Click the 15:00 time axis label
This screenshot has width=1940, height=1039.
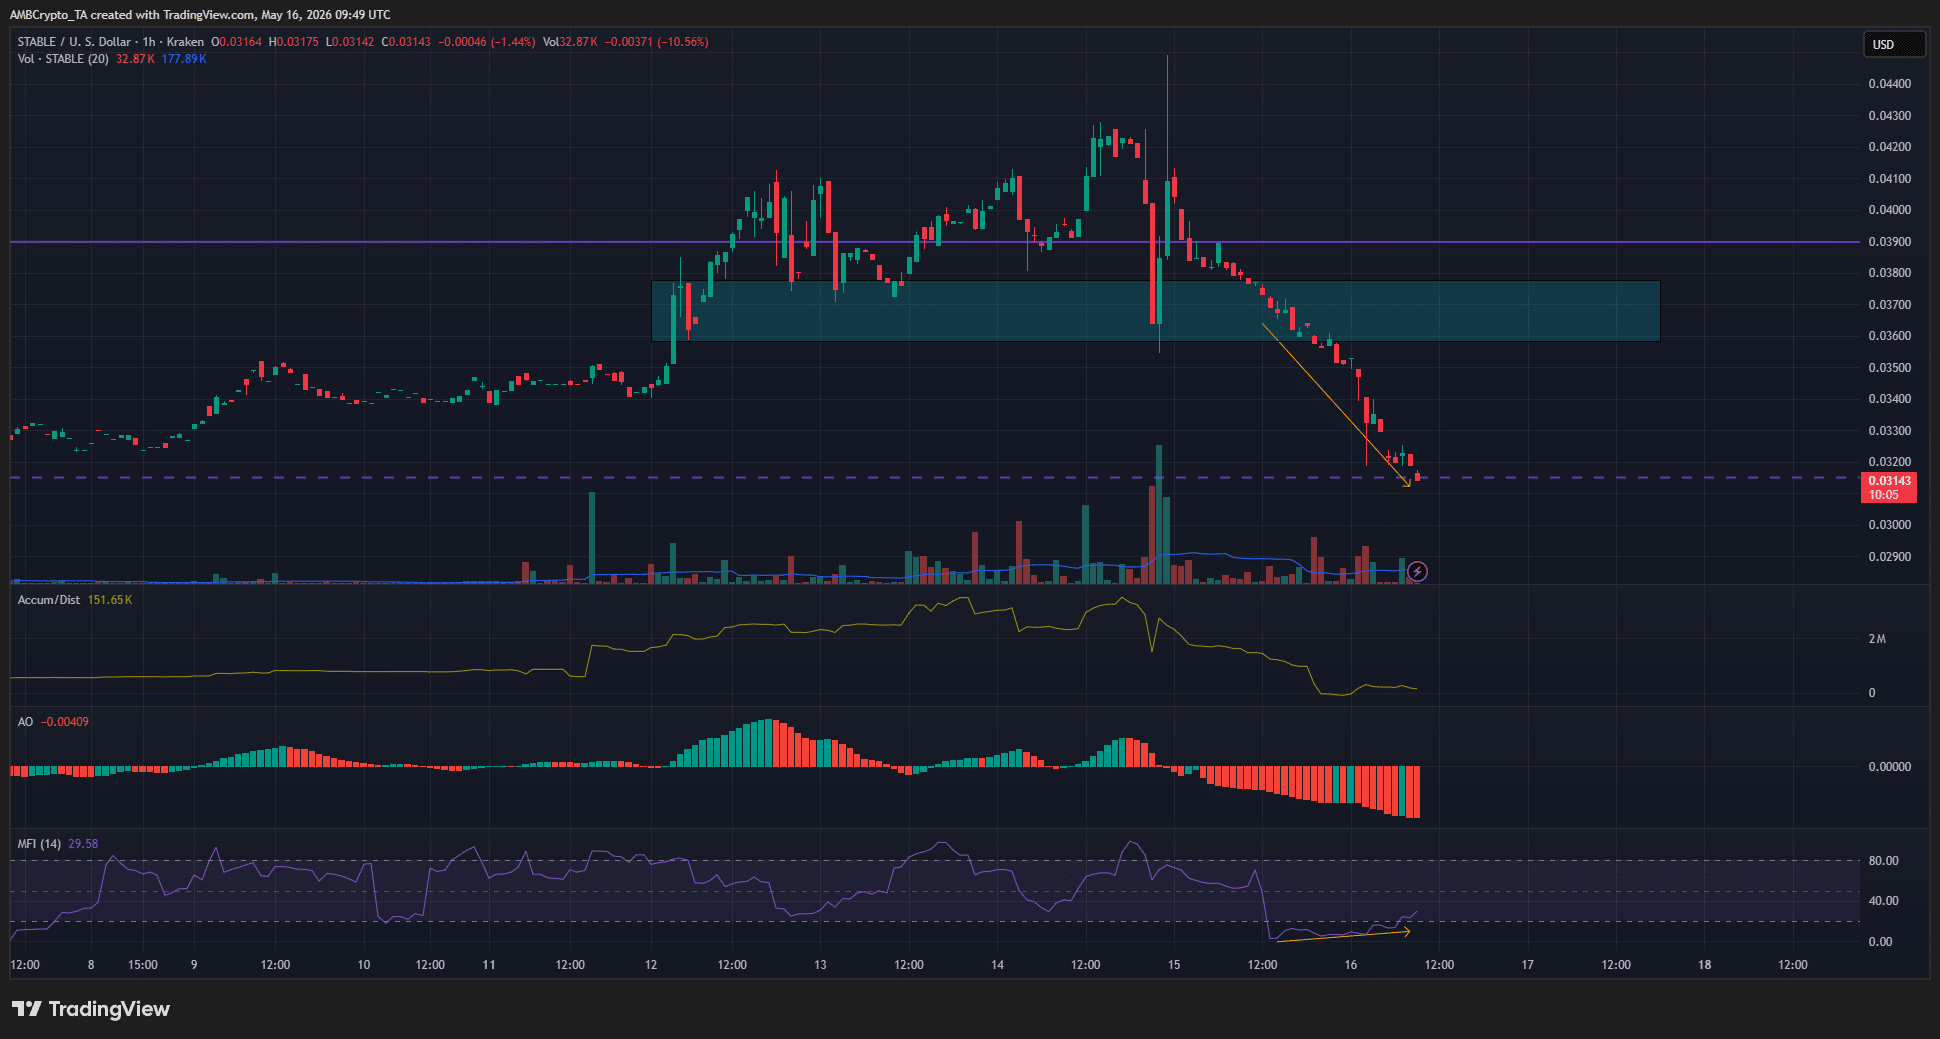tap(143, 965)
